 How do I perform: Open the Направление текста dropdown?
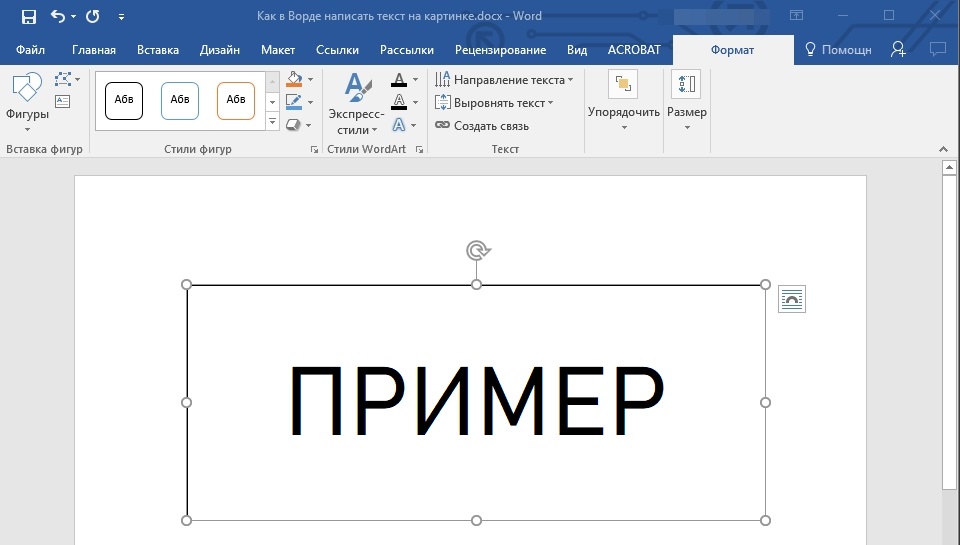pyautogui.click(x=504, y=79)
